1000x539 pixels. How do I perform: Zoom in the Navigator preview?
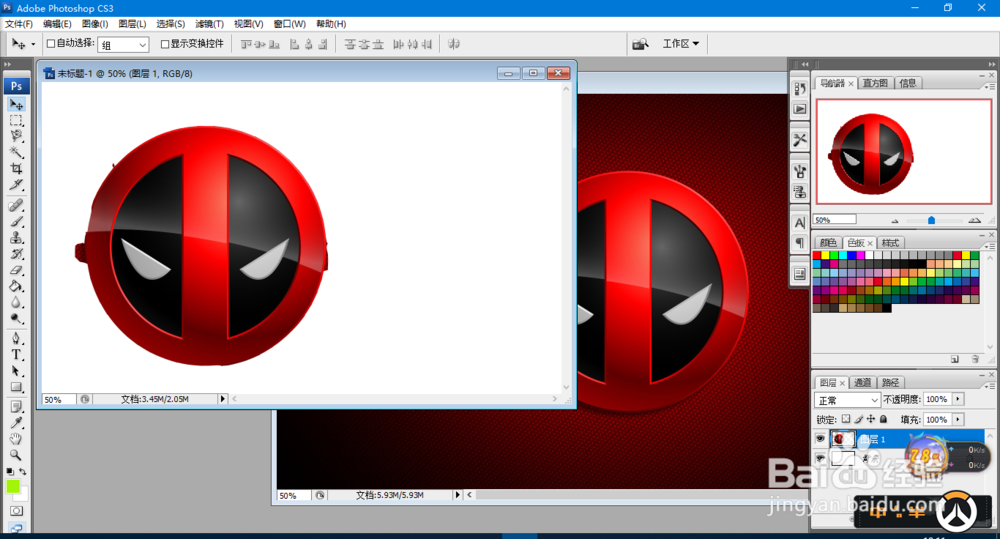(x=974, y=220)
